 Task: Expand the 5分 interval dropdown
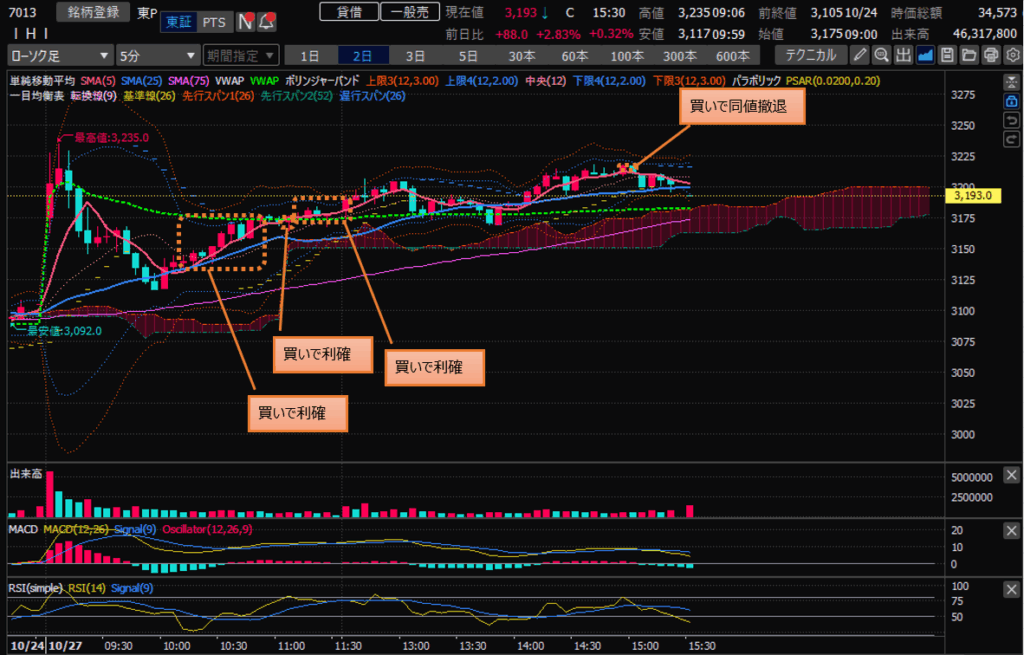[x=155, y=55]
